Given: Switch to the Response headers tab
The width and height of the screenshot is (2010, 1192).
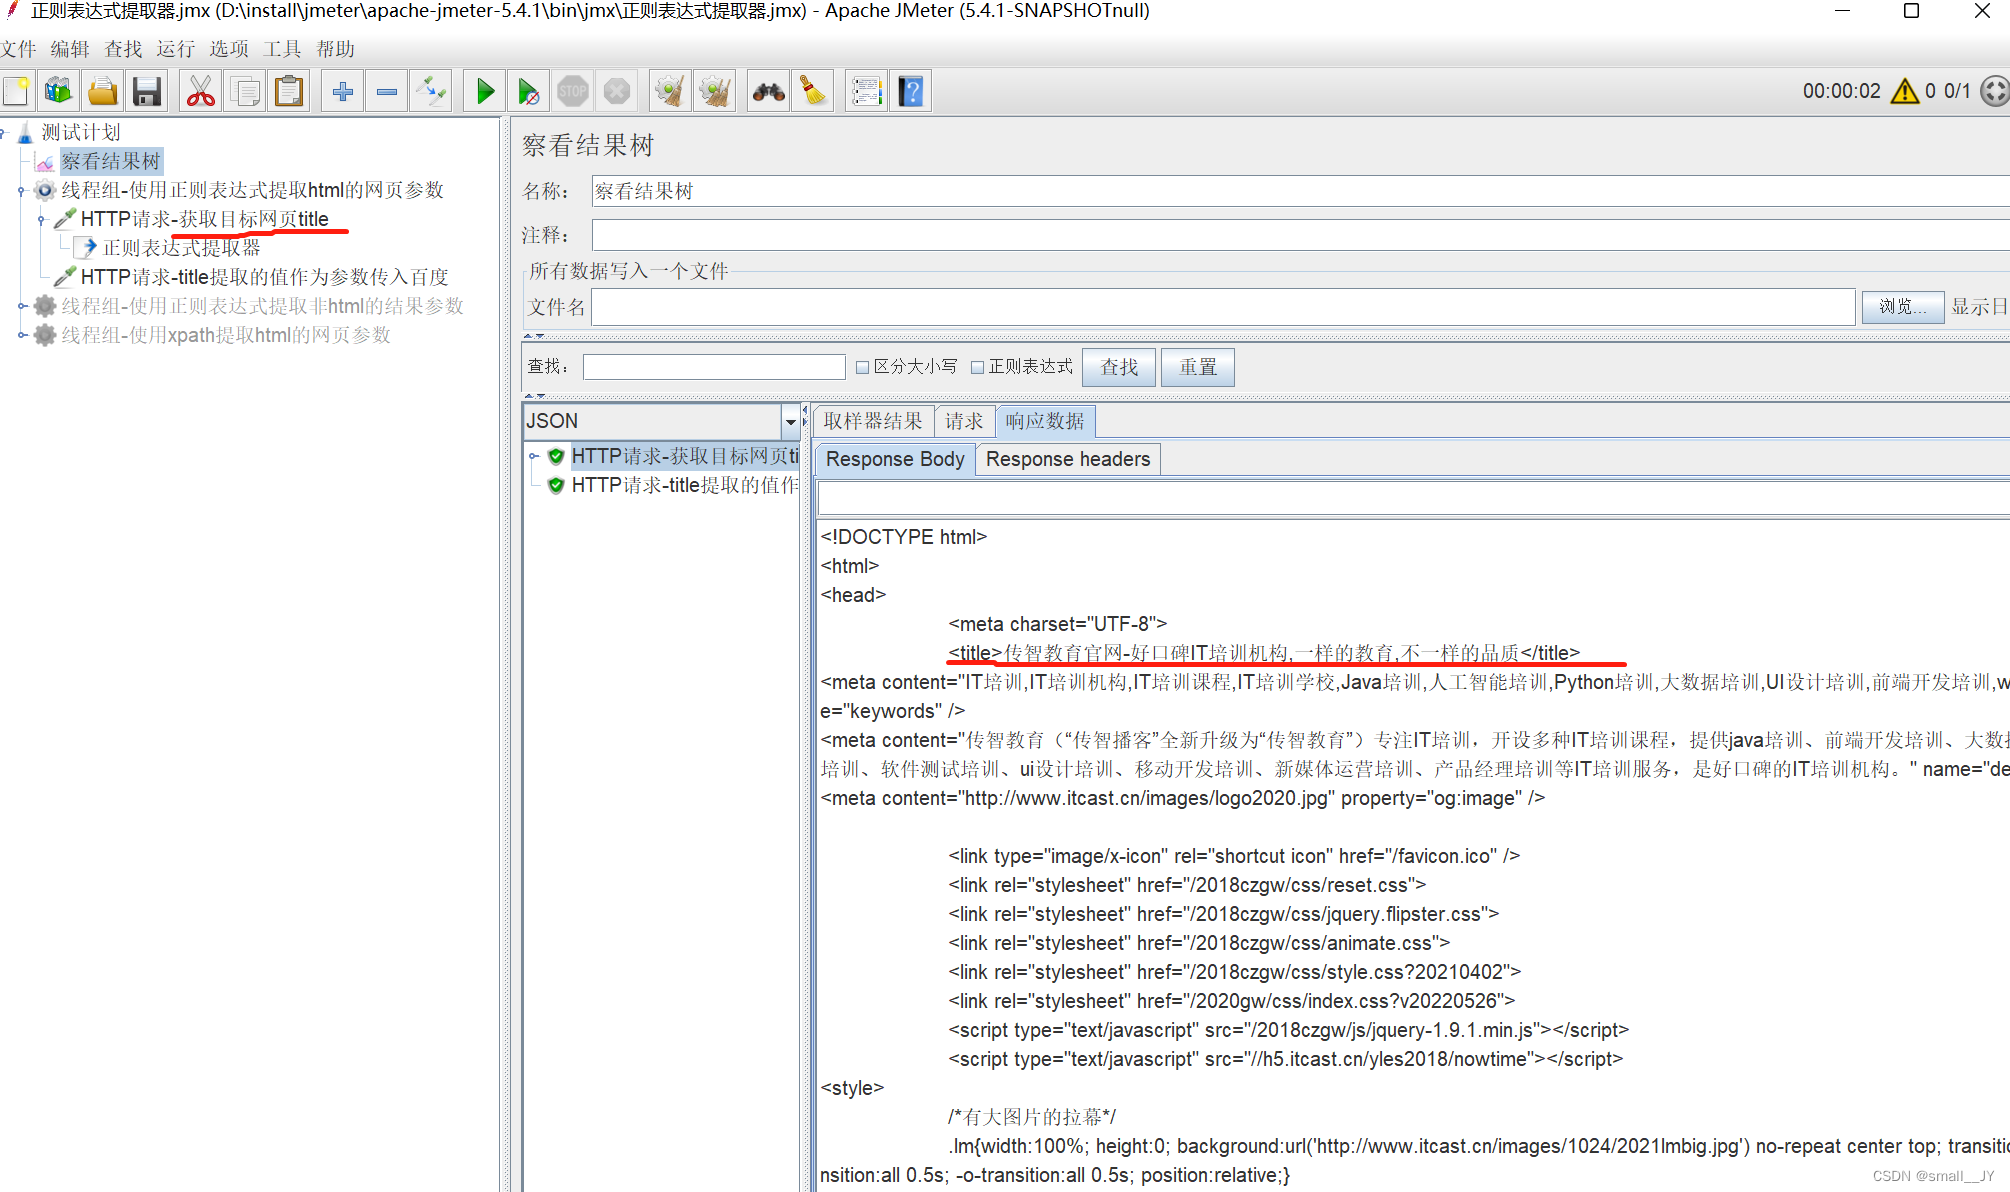Looking at the screenshot, I should [1067, 459].
